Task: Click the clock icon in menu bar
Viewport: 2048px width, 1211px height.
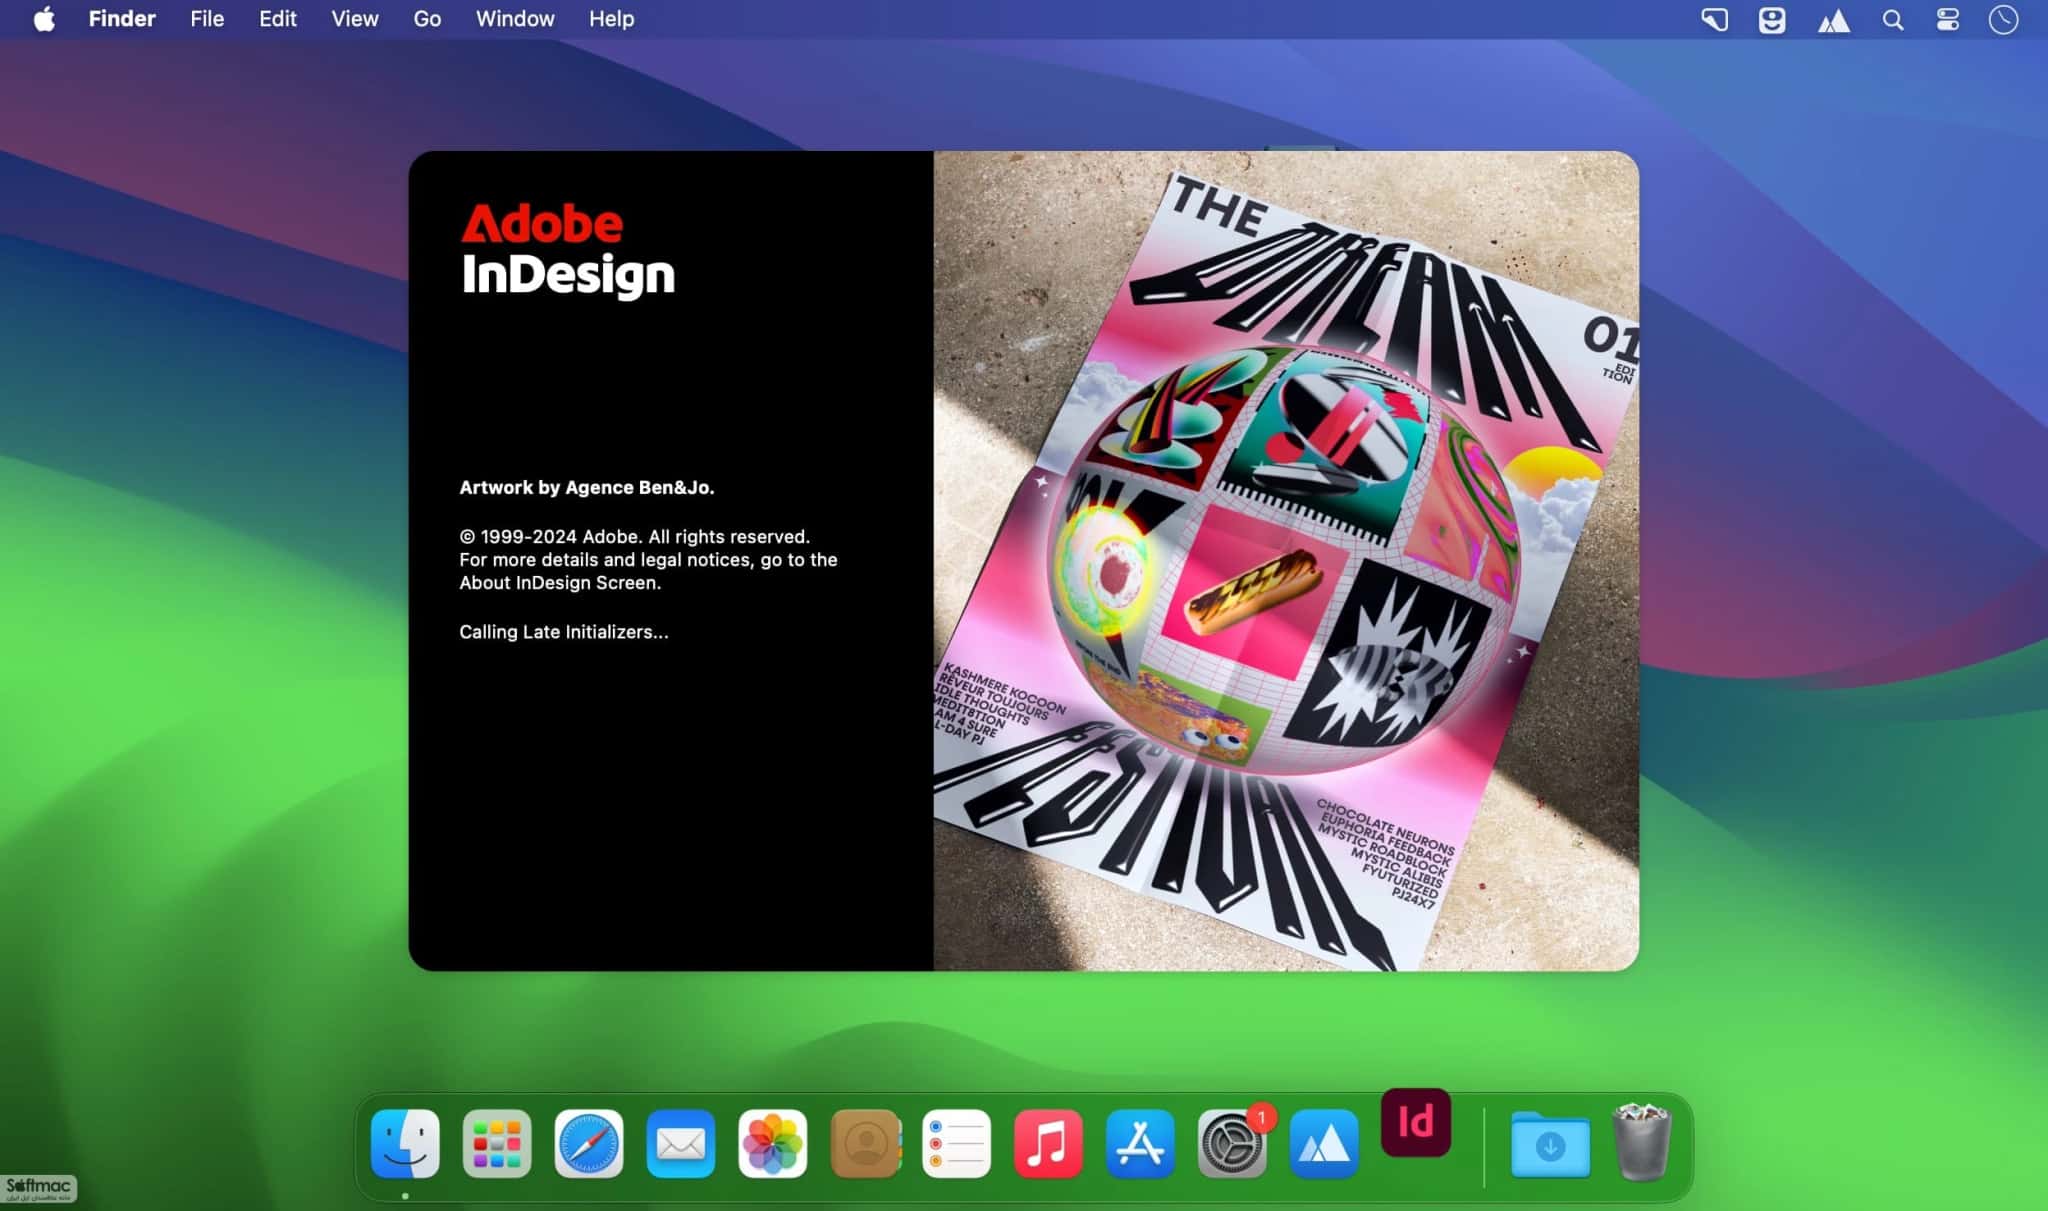Action: pos(2004,20)
